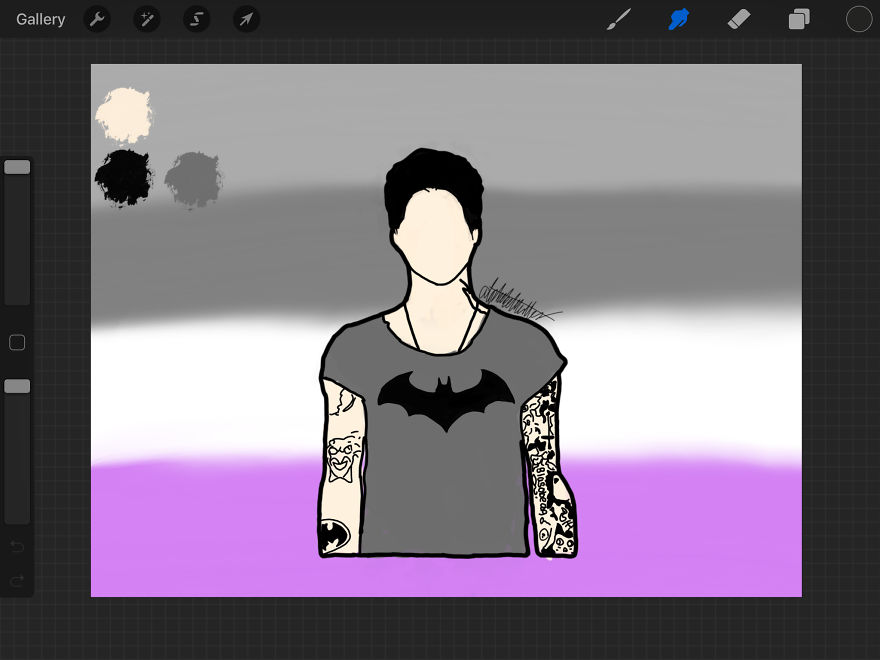
Task: Tap the opacity slider handle
Action: pyautogui.click(x=17, y=386)
